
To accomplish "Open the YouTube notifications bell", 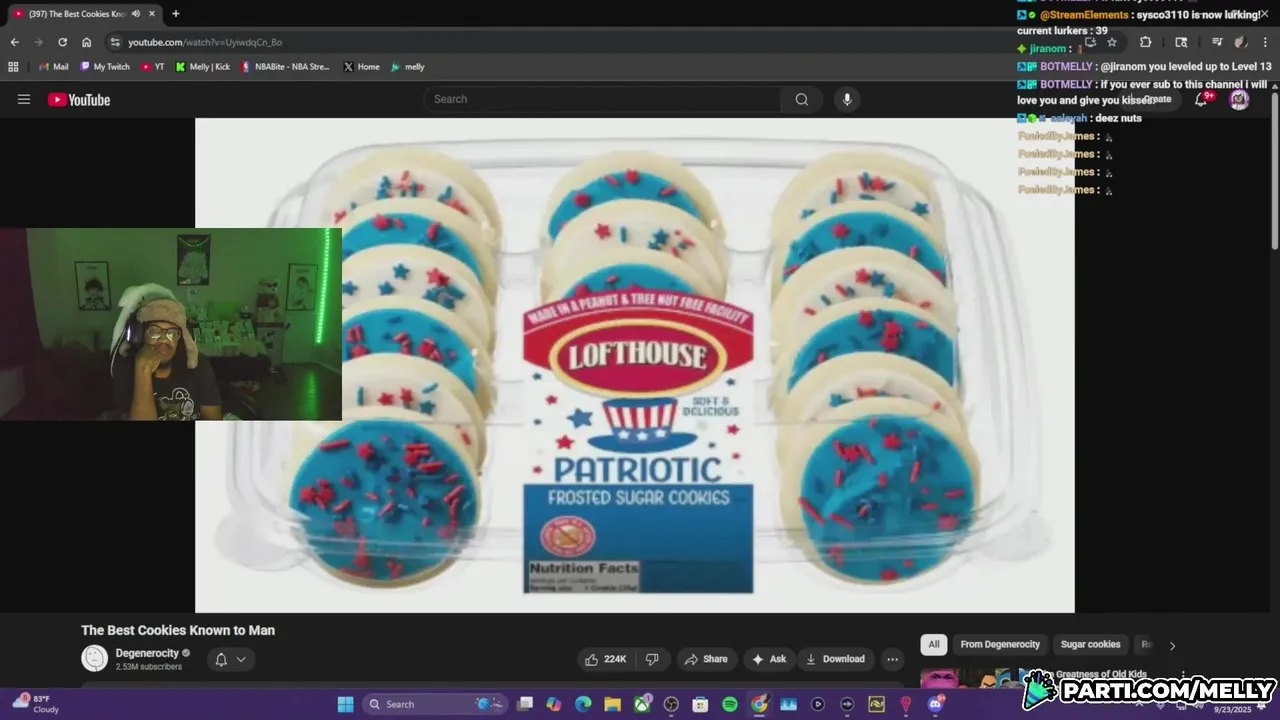I will (1202, 99).
